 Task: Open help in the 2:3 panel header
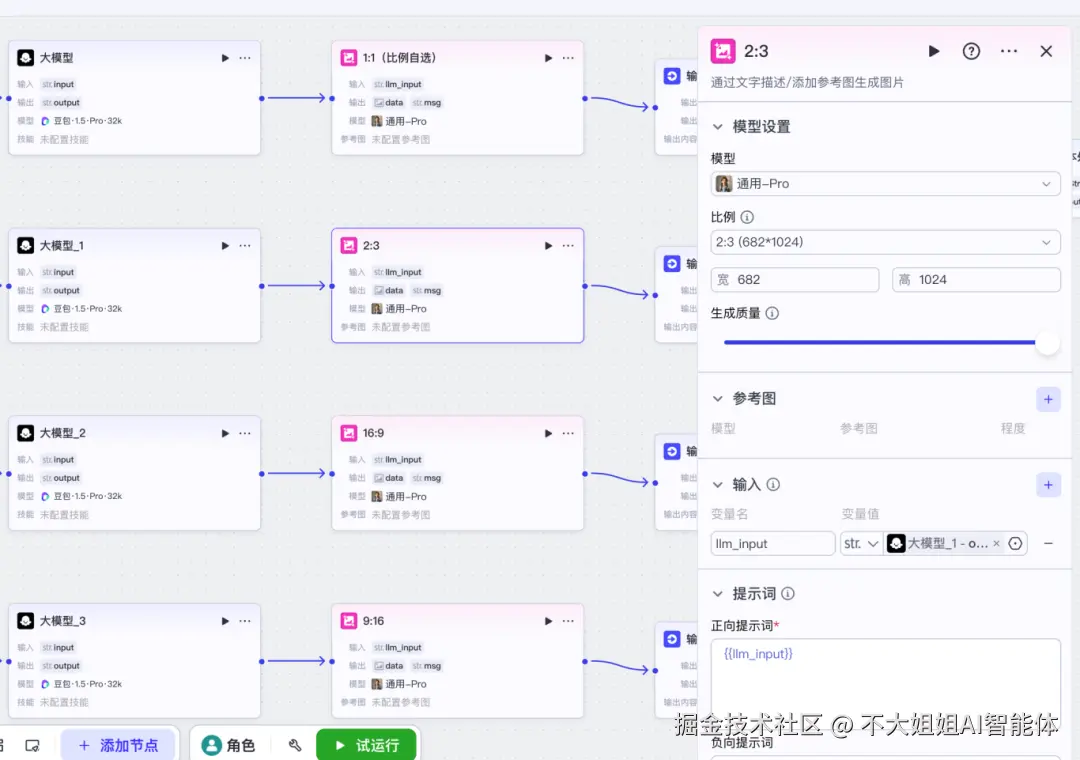pyautogui.click(x=971, y=51)
